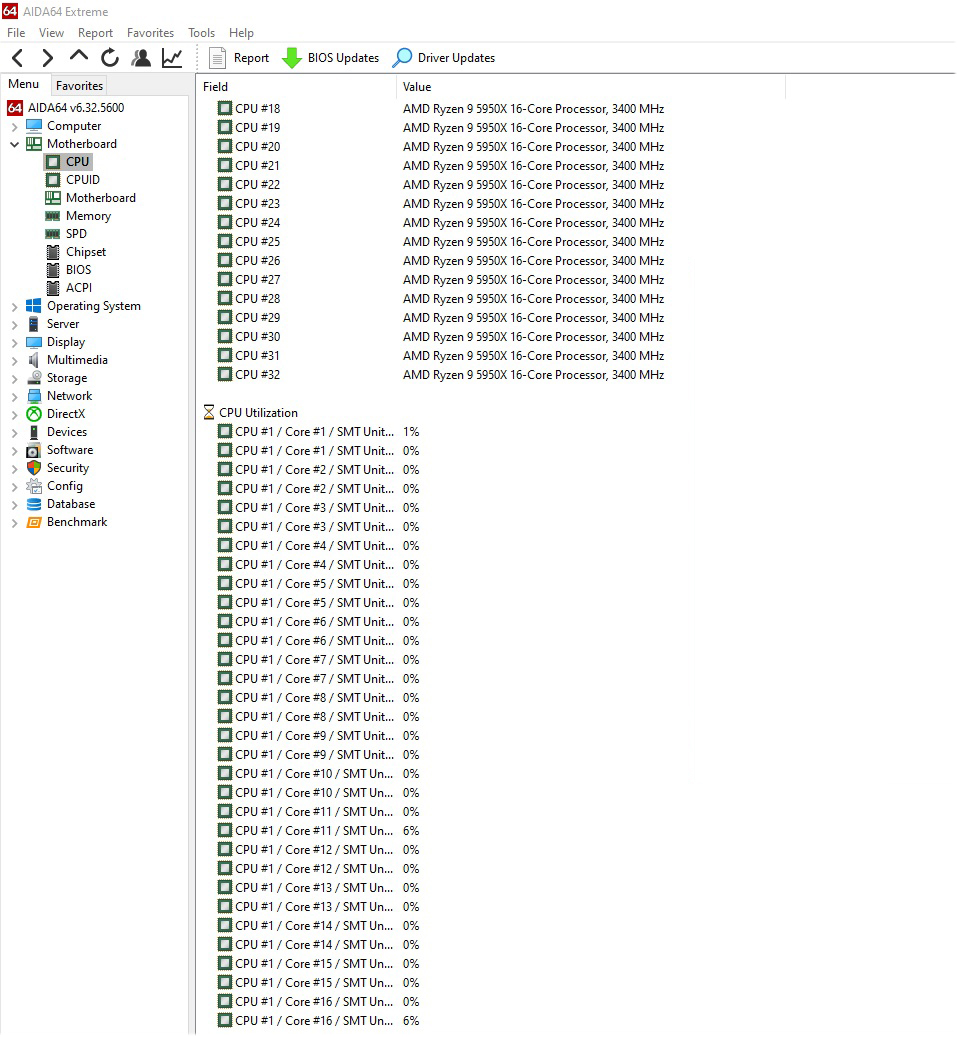Go up one level with Up arrow
This screenshot has width=958, height=1037.
coord(79,57)
